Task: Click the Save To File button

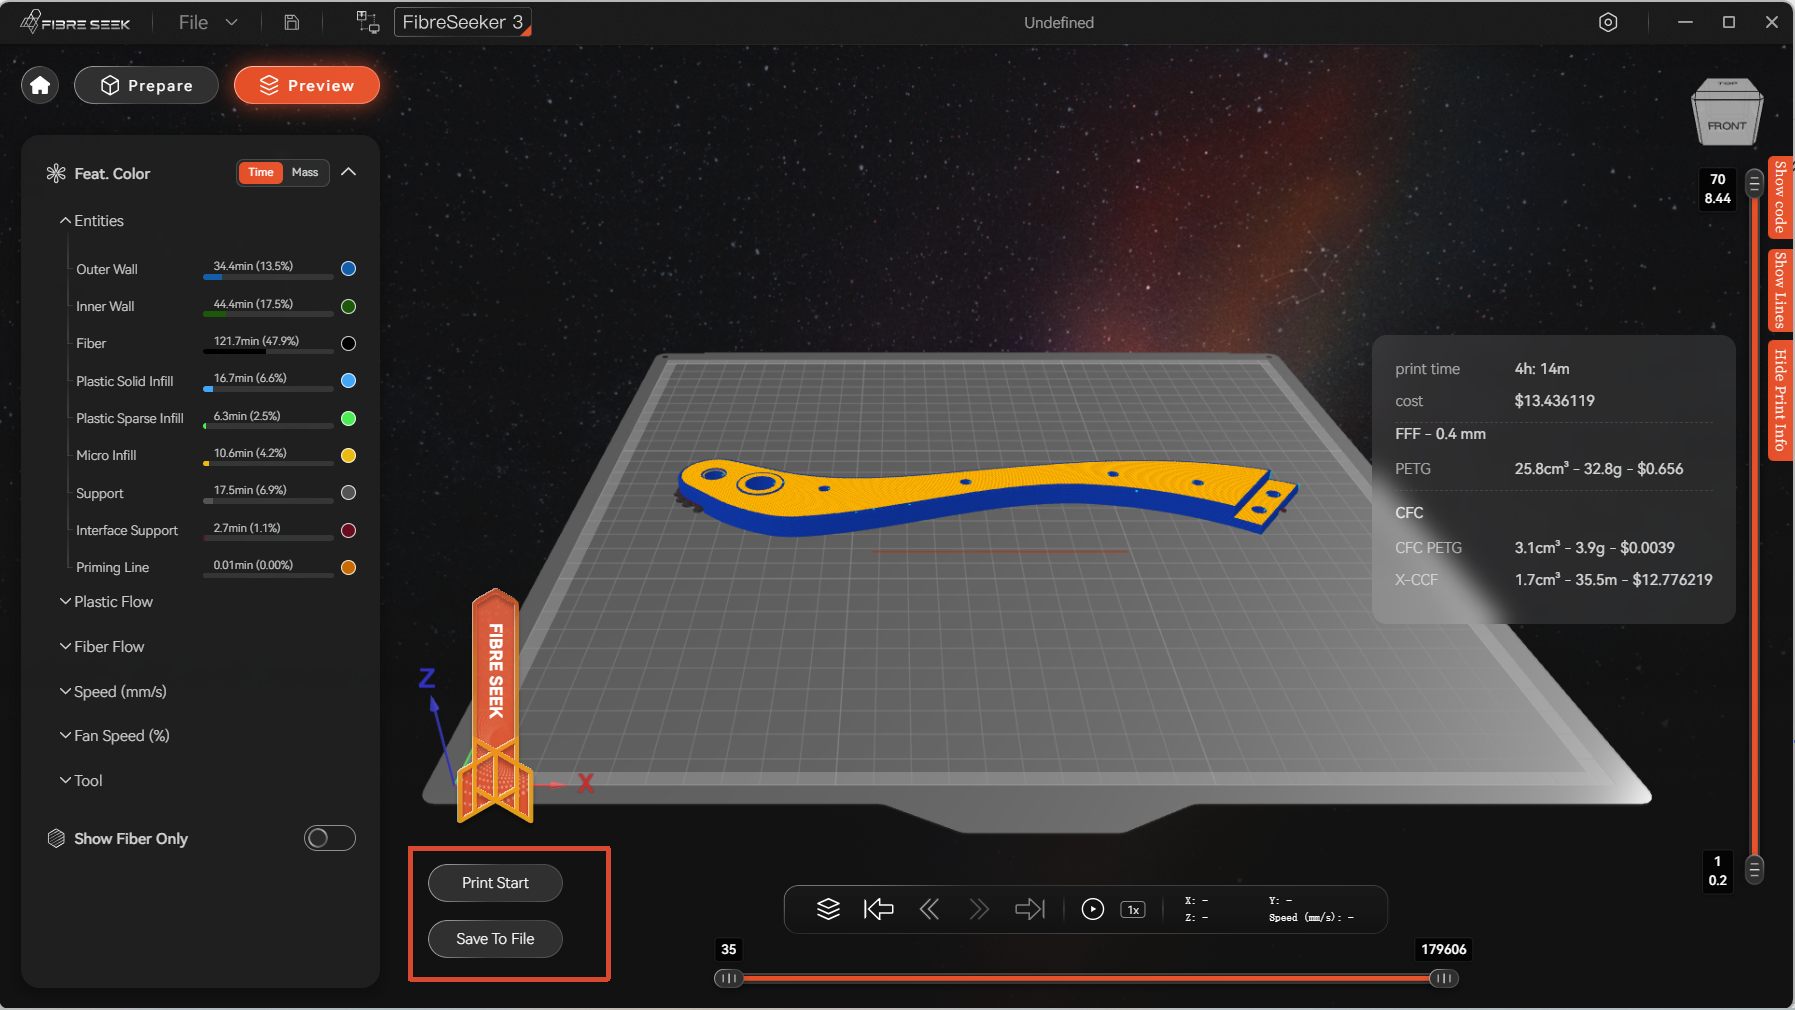Action: pos(495,939)
